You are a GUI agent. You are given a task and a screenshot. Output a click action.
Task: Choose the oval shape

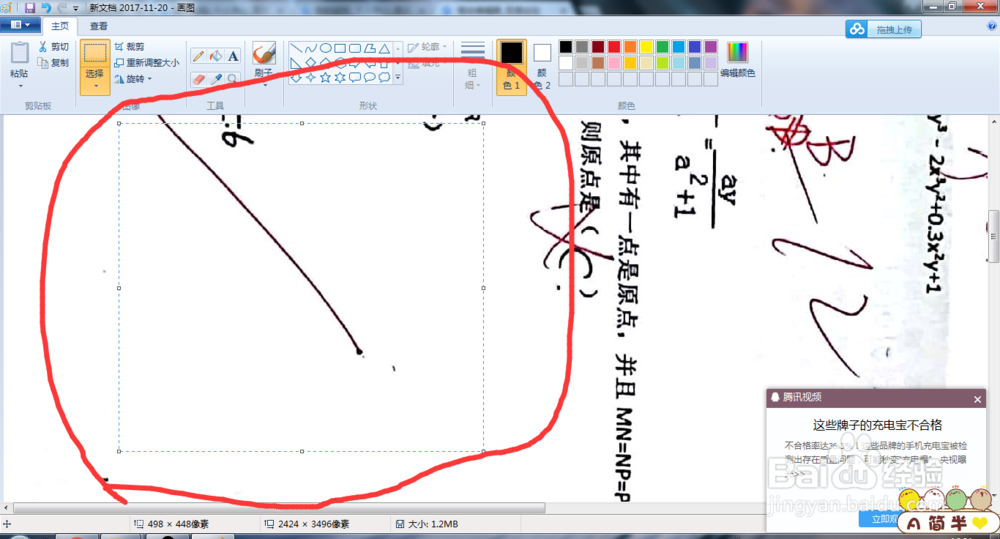pyautogui.click(x=325, y=48)
